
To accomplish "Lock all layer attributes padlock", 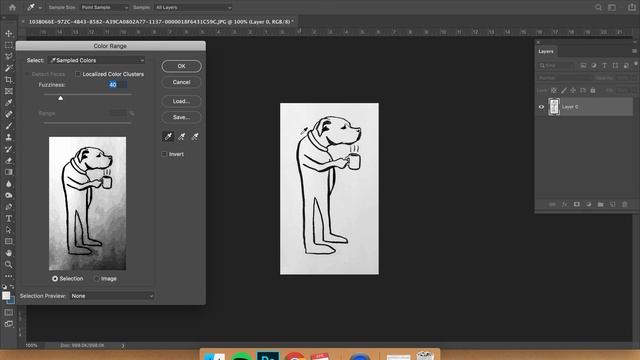I will (593, 90).
